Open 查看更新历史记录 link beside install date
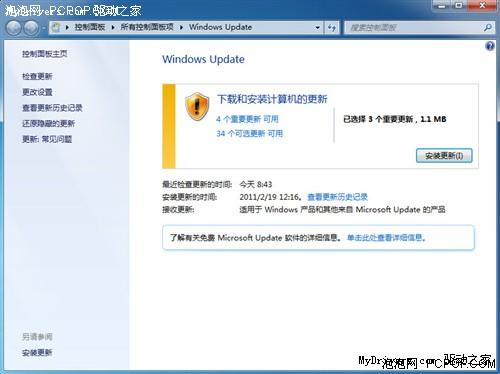The height and width of the screenshot is (374, 500). coord(337,197)
